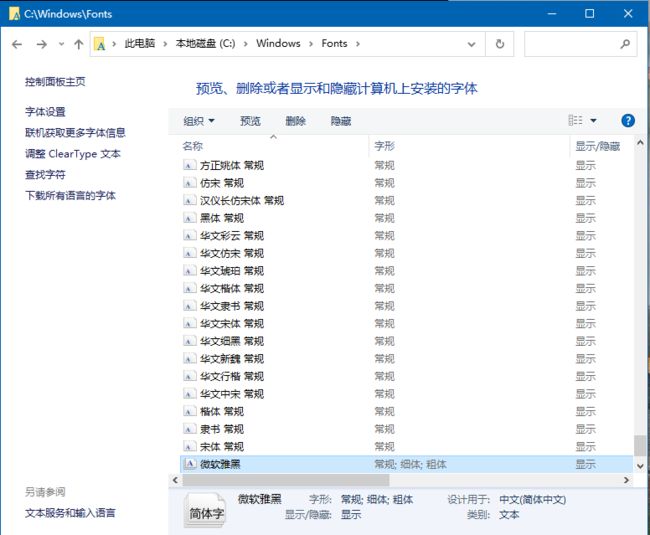Image resolution: width=650 pixels, height=535 pixels.
Task: Click the window title bar font icon
Action: coord(15,14)
